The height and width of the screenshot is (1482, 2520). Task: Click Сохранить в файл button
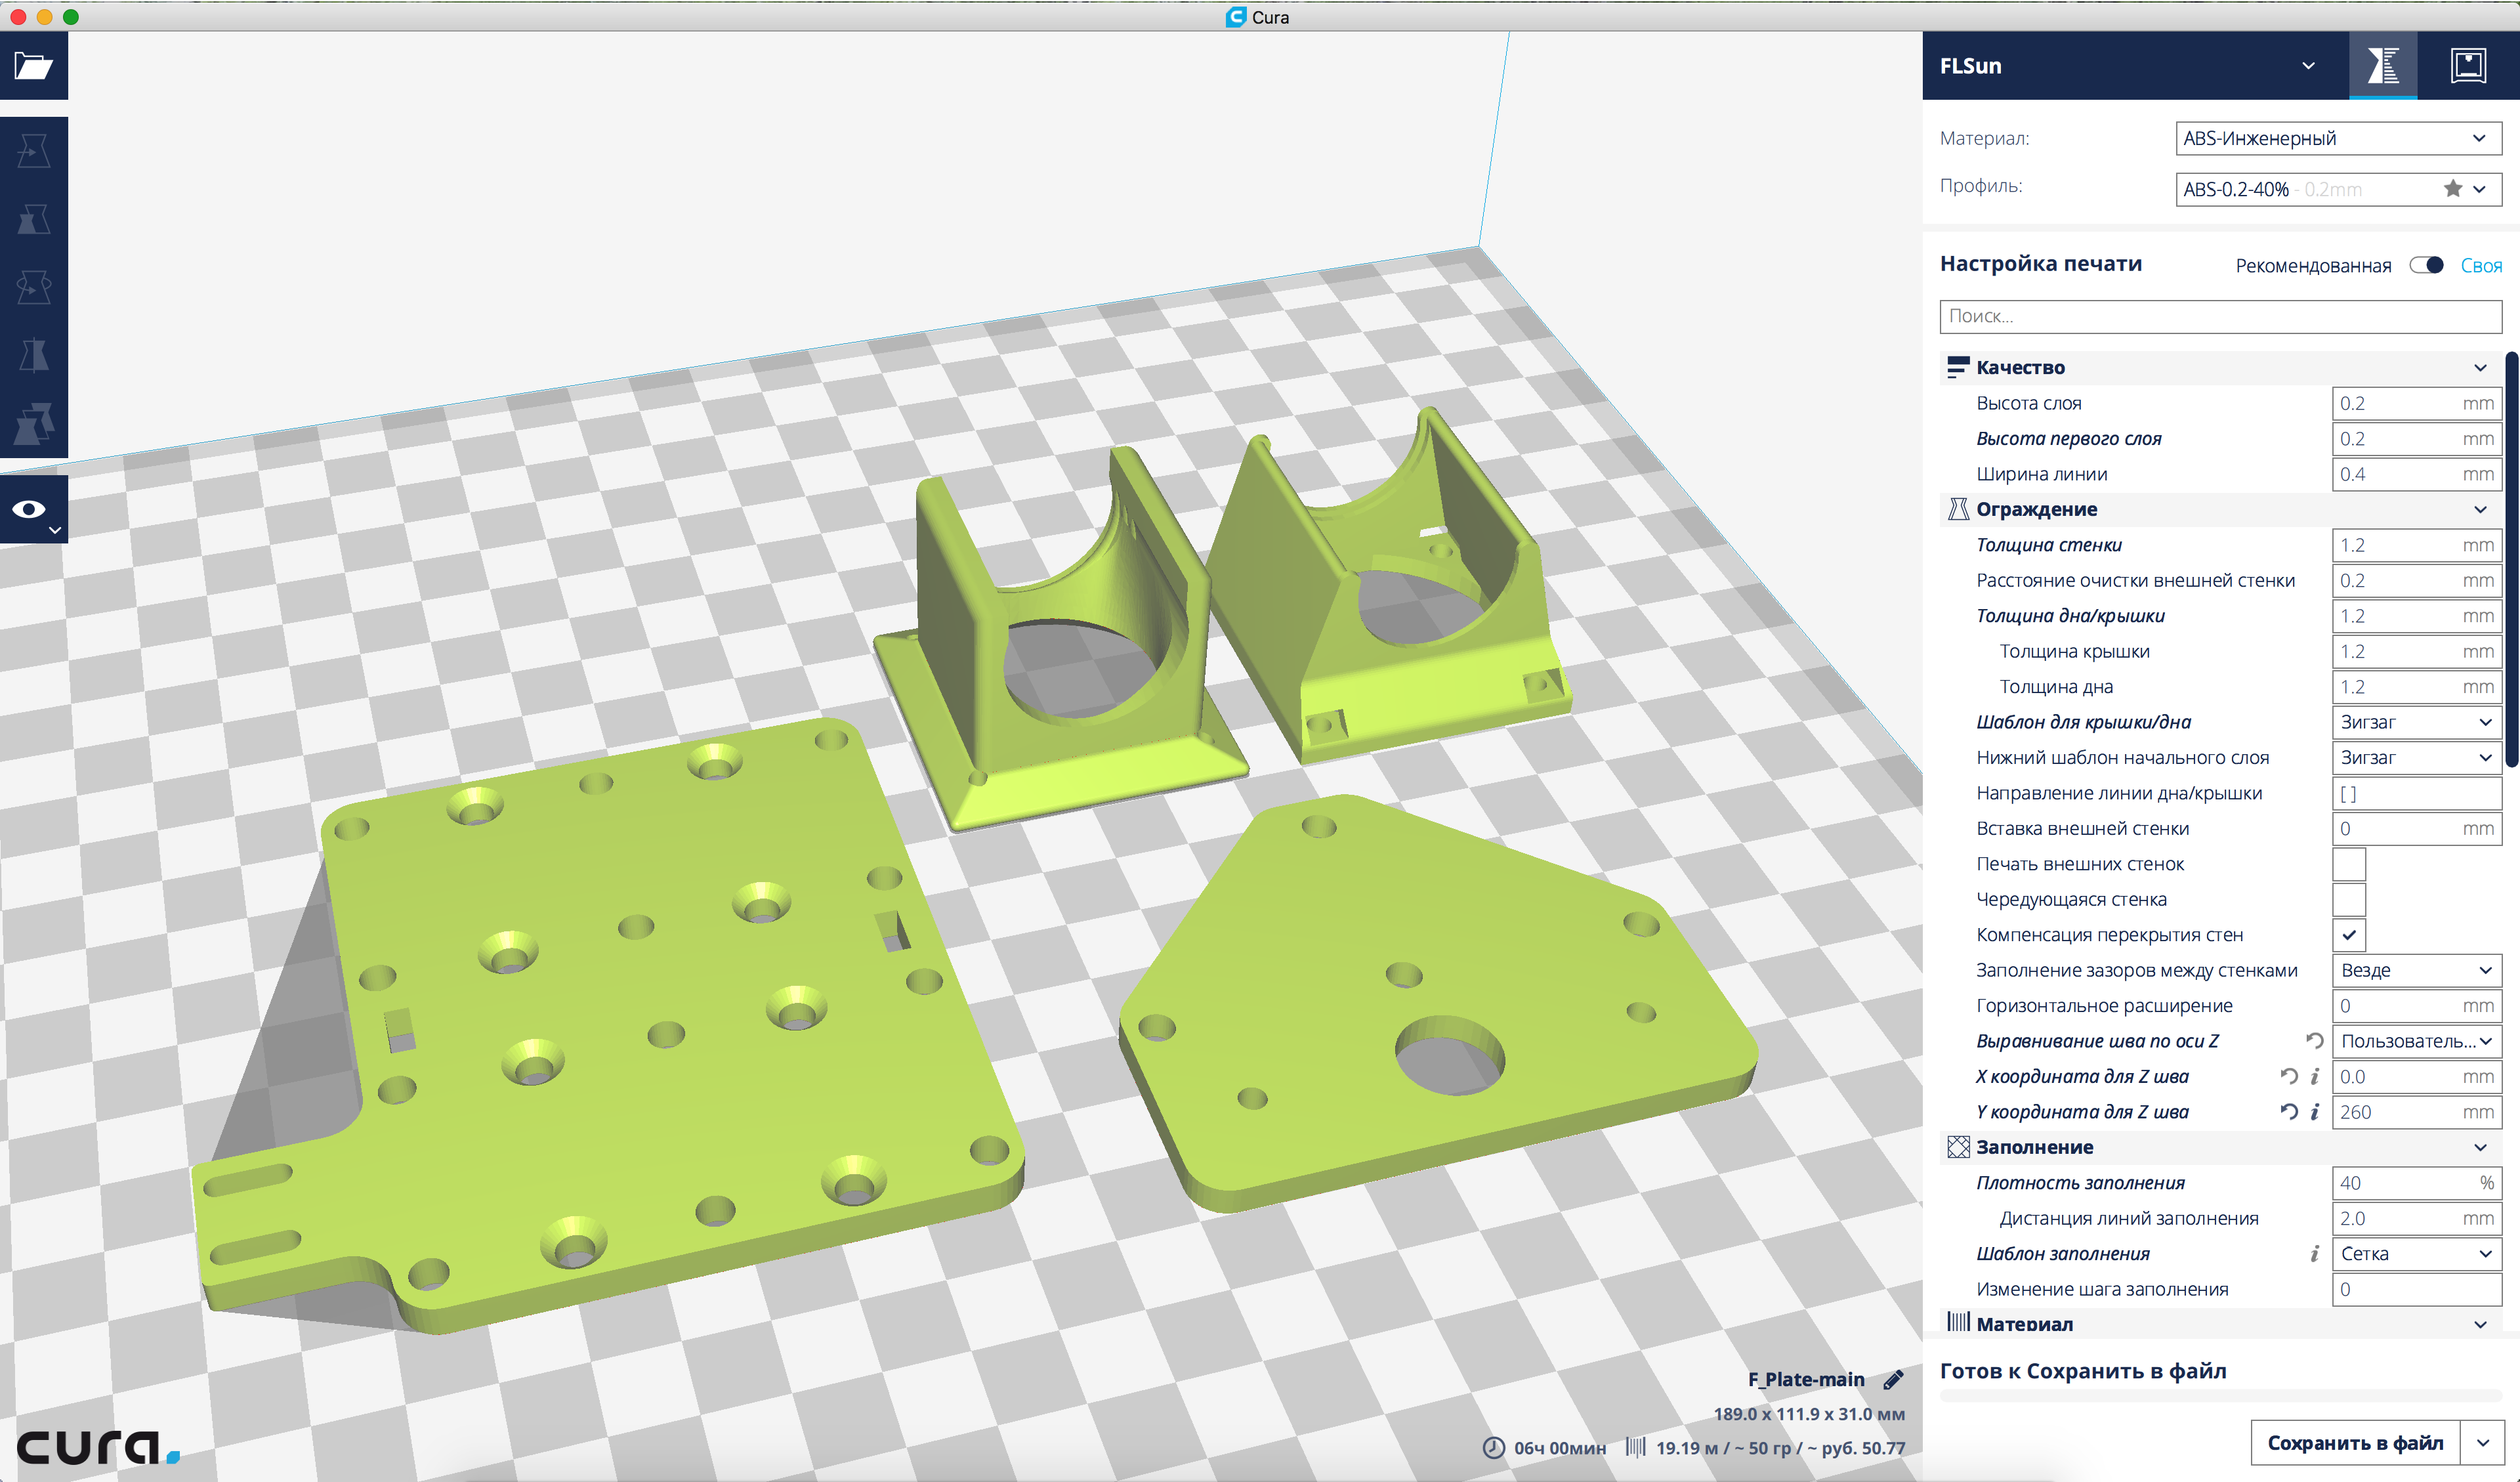(2355, 1443)
